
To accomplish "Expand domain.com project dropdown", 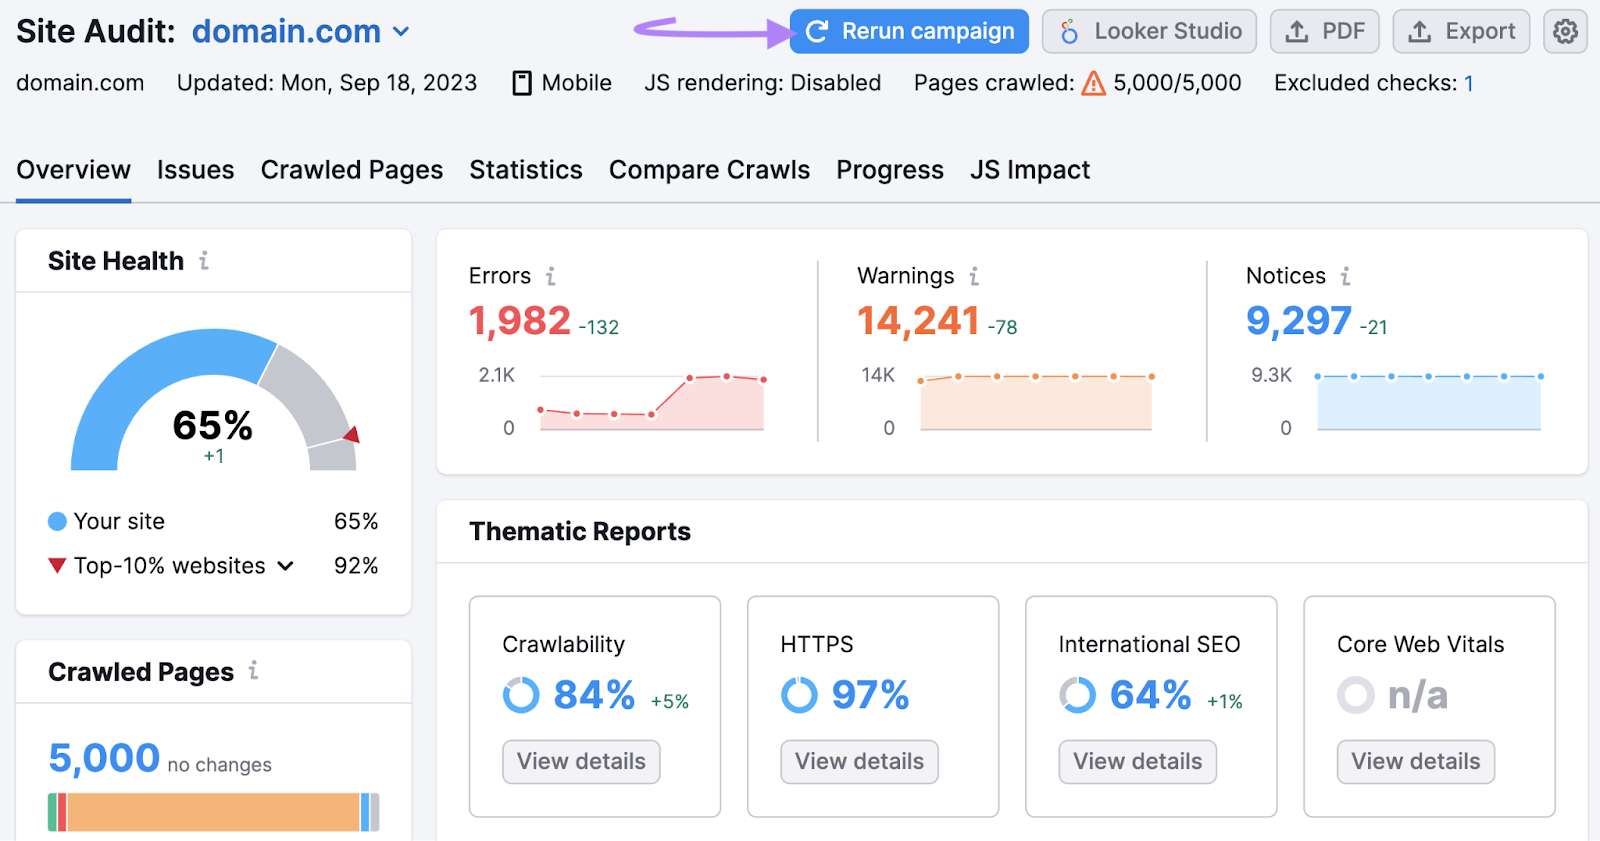I will click(x=401, y=32).
